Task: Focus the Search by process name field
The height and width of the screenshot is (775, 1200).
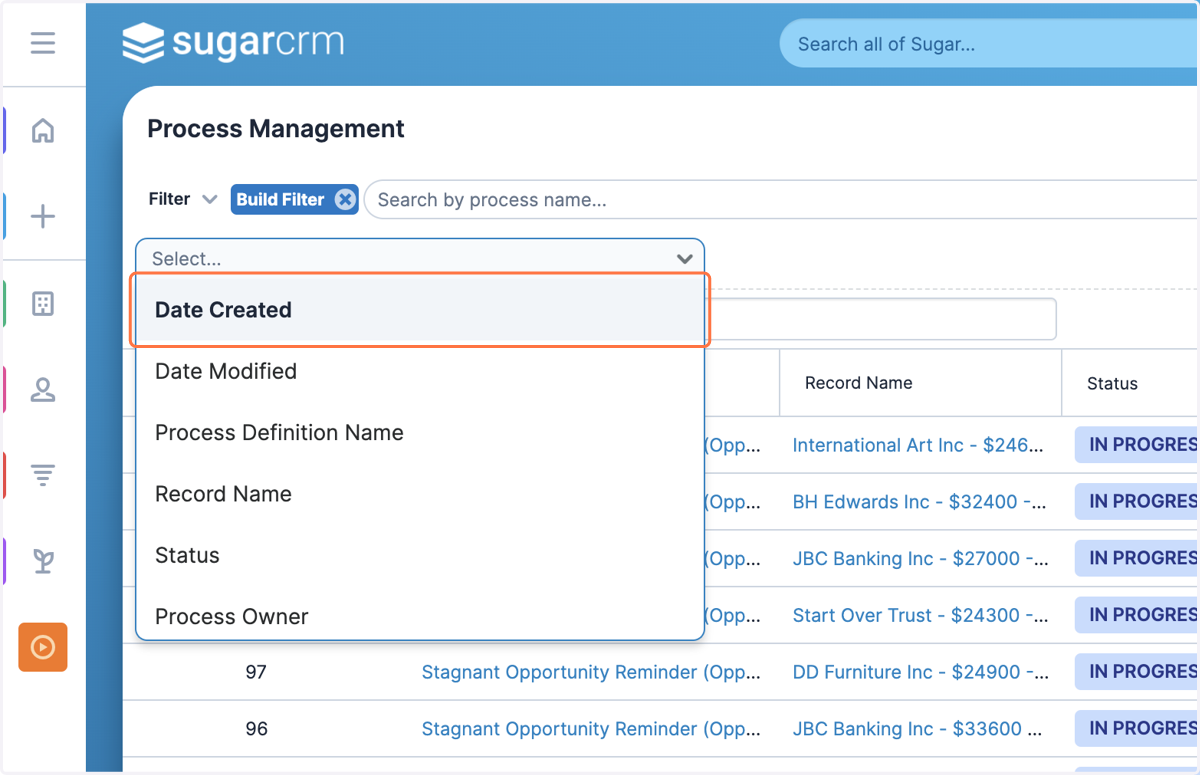Action: click(782, 200)
